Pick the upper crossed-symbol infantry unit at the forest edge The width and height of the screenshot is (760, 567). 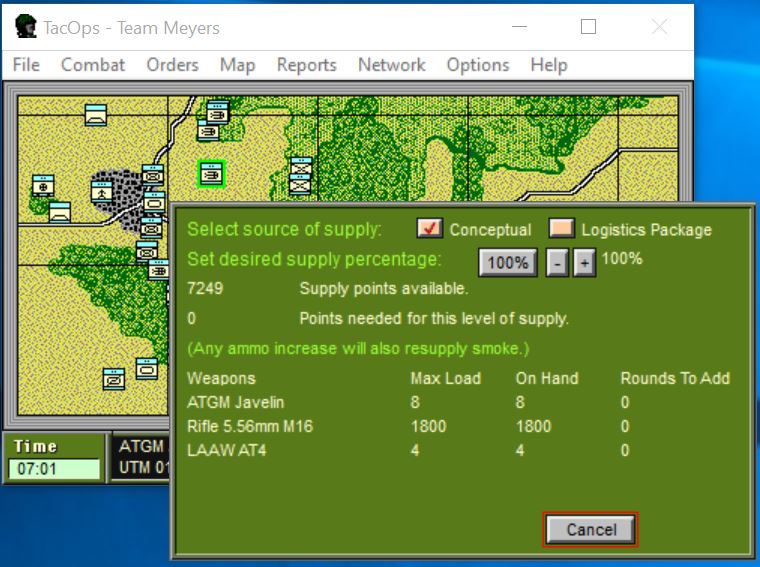point(301,166)
